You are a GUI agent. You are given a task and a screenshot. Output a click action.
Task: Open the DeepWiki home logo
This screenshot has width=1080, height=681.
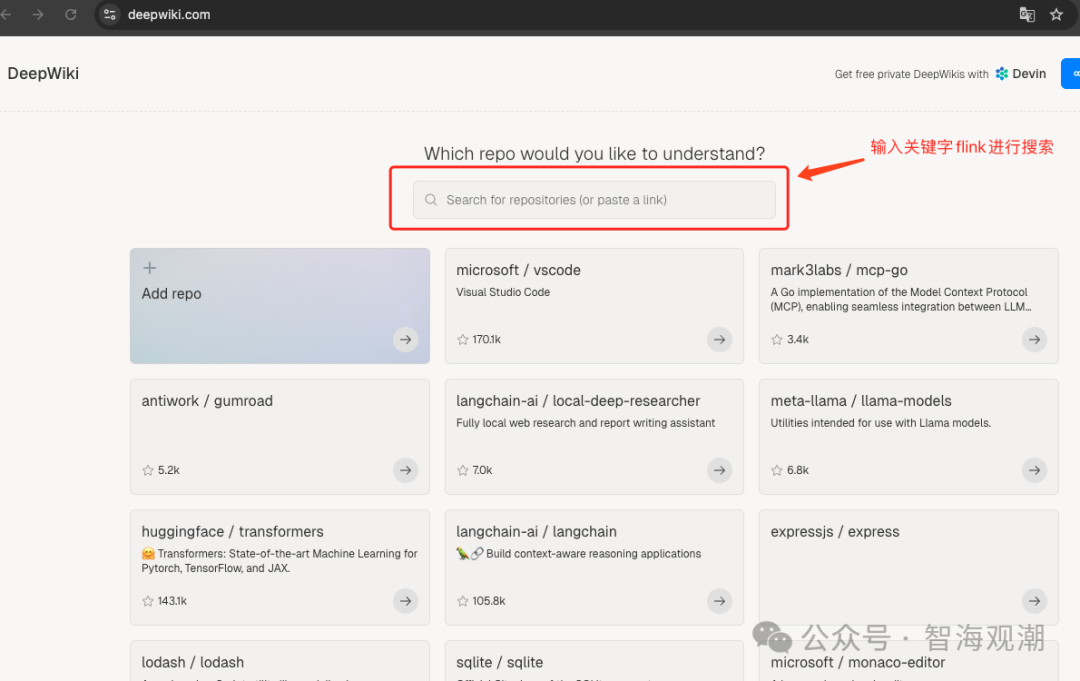pyautogui.click(x=43, y=74)
